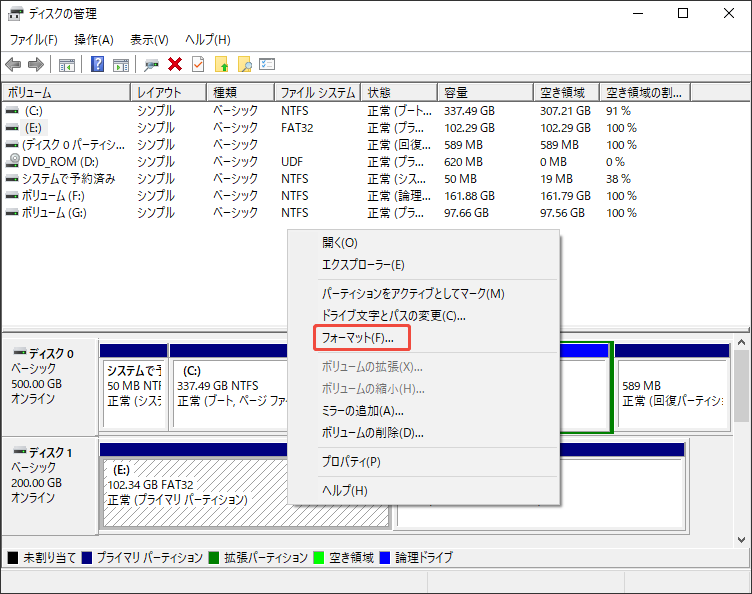Click the DVD_ROM (D:) disc icon
Screen dimensions: 752x594
point(13,160)
